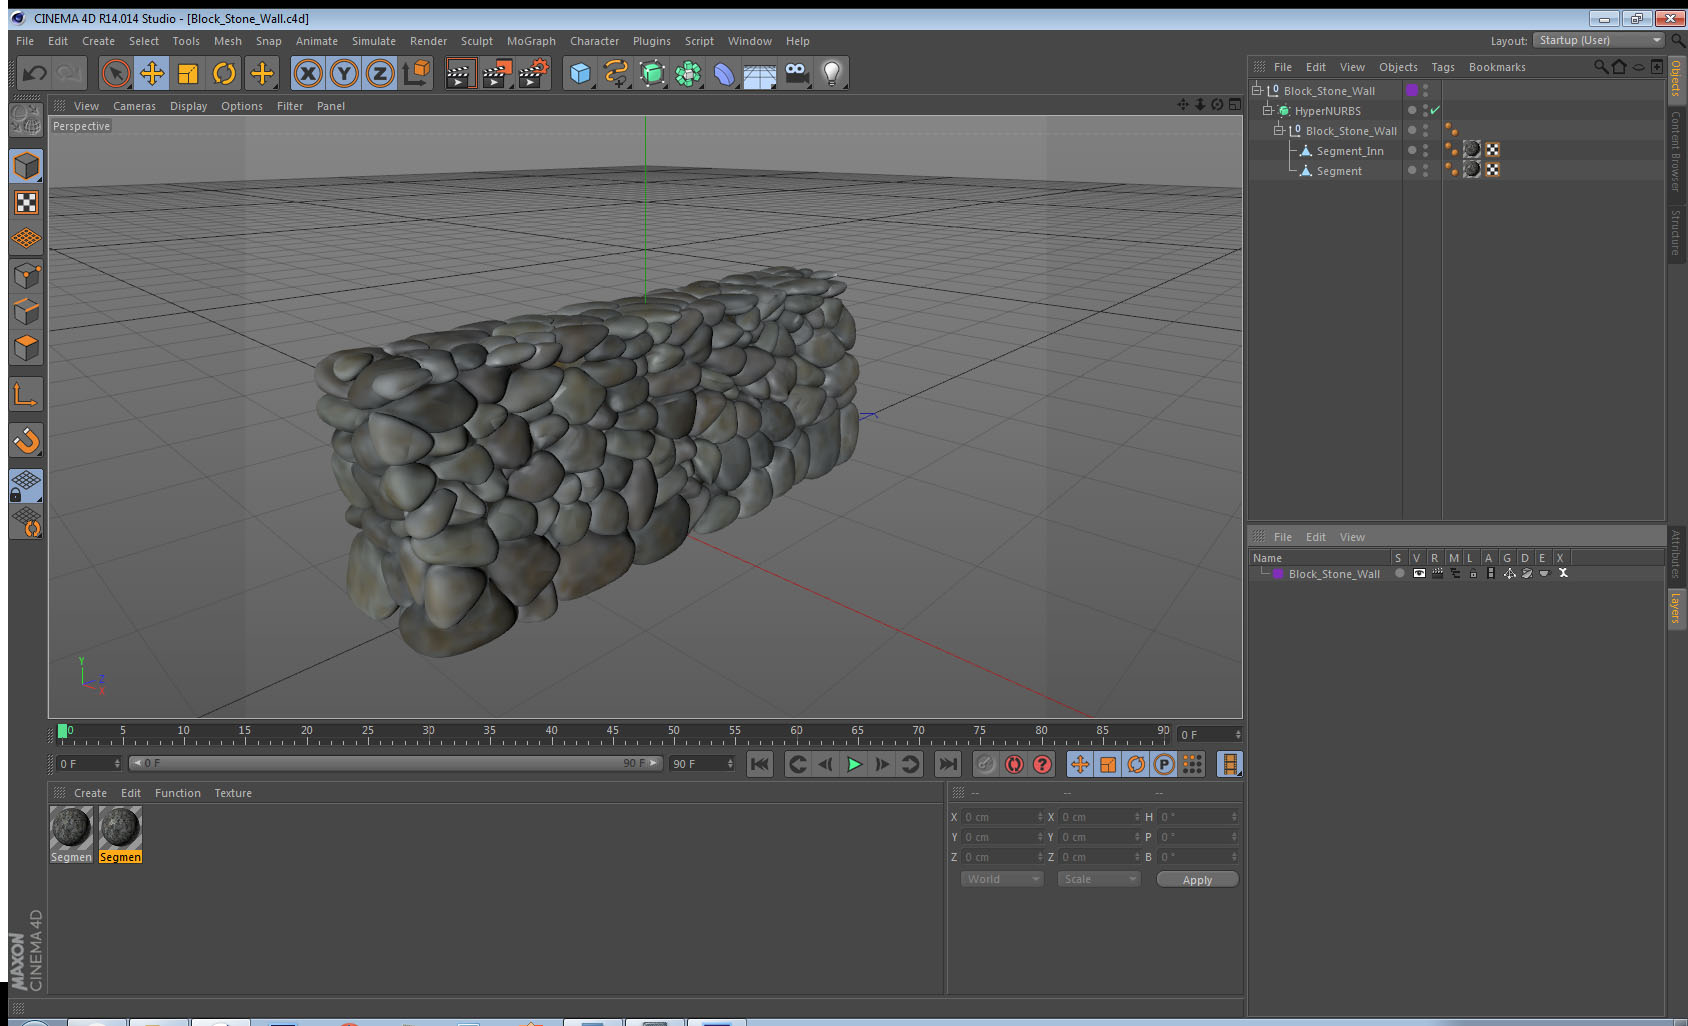Click the HyperNURBS generator icon
This screenshot has width=1688, height=1026.
pyautogui.click(x=652, y=73)
